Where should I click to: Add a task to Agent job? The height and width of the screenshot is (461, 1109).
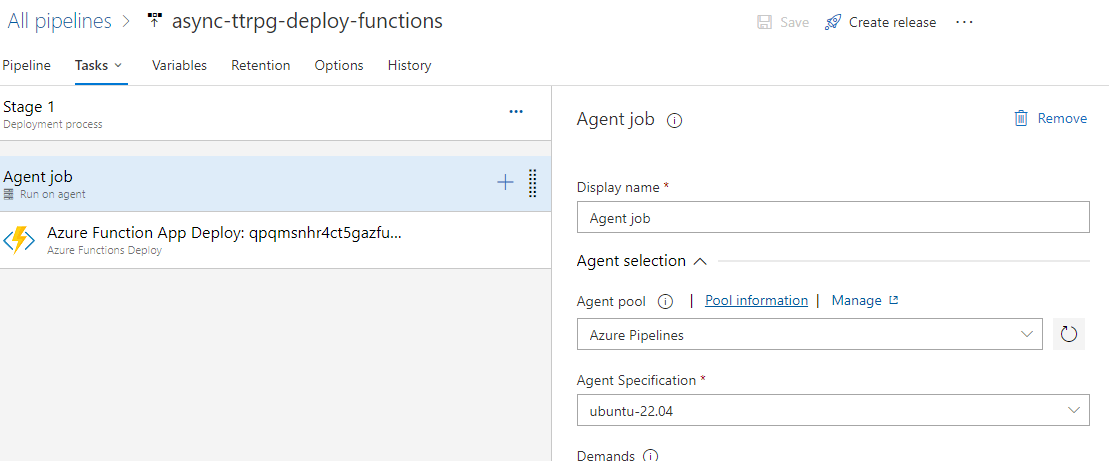(x=505, y=183)
